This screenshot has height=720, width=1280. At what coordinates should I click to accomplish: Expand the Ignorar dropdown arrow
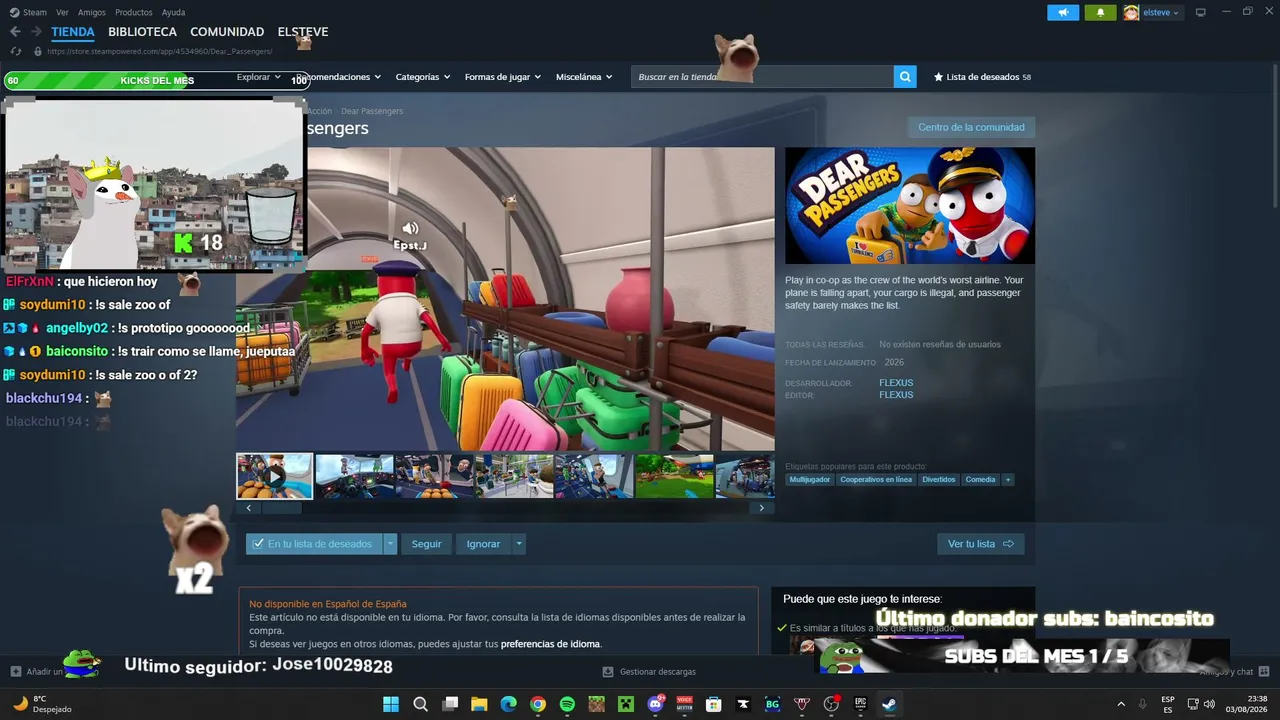point(518,544)
